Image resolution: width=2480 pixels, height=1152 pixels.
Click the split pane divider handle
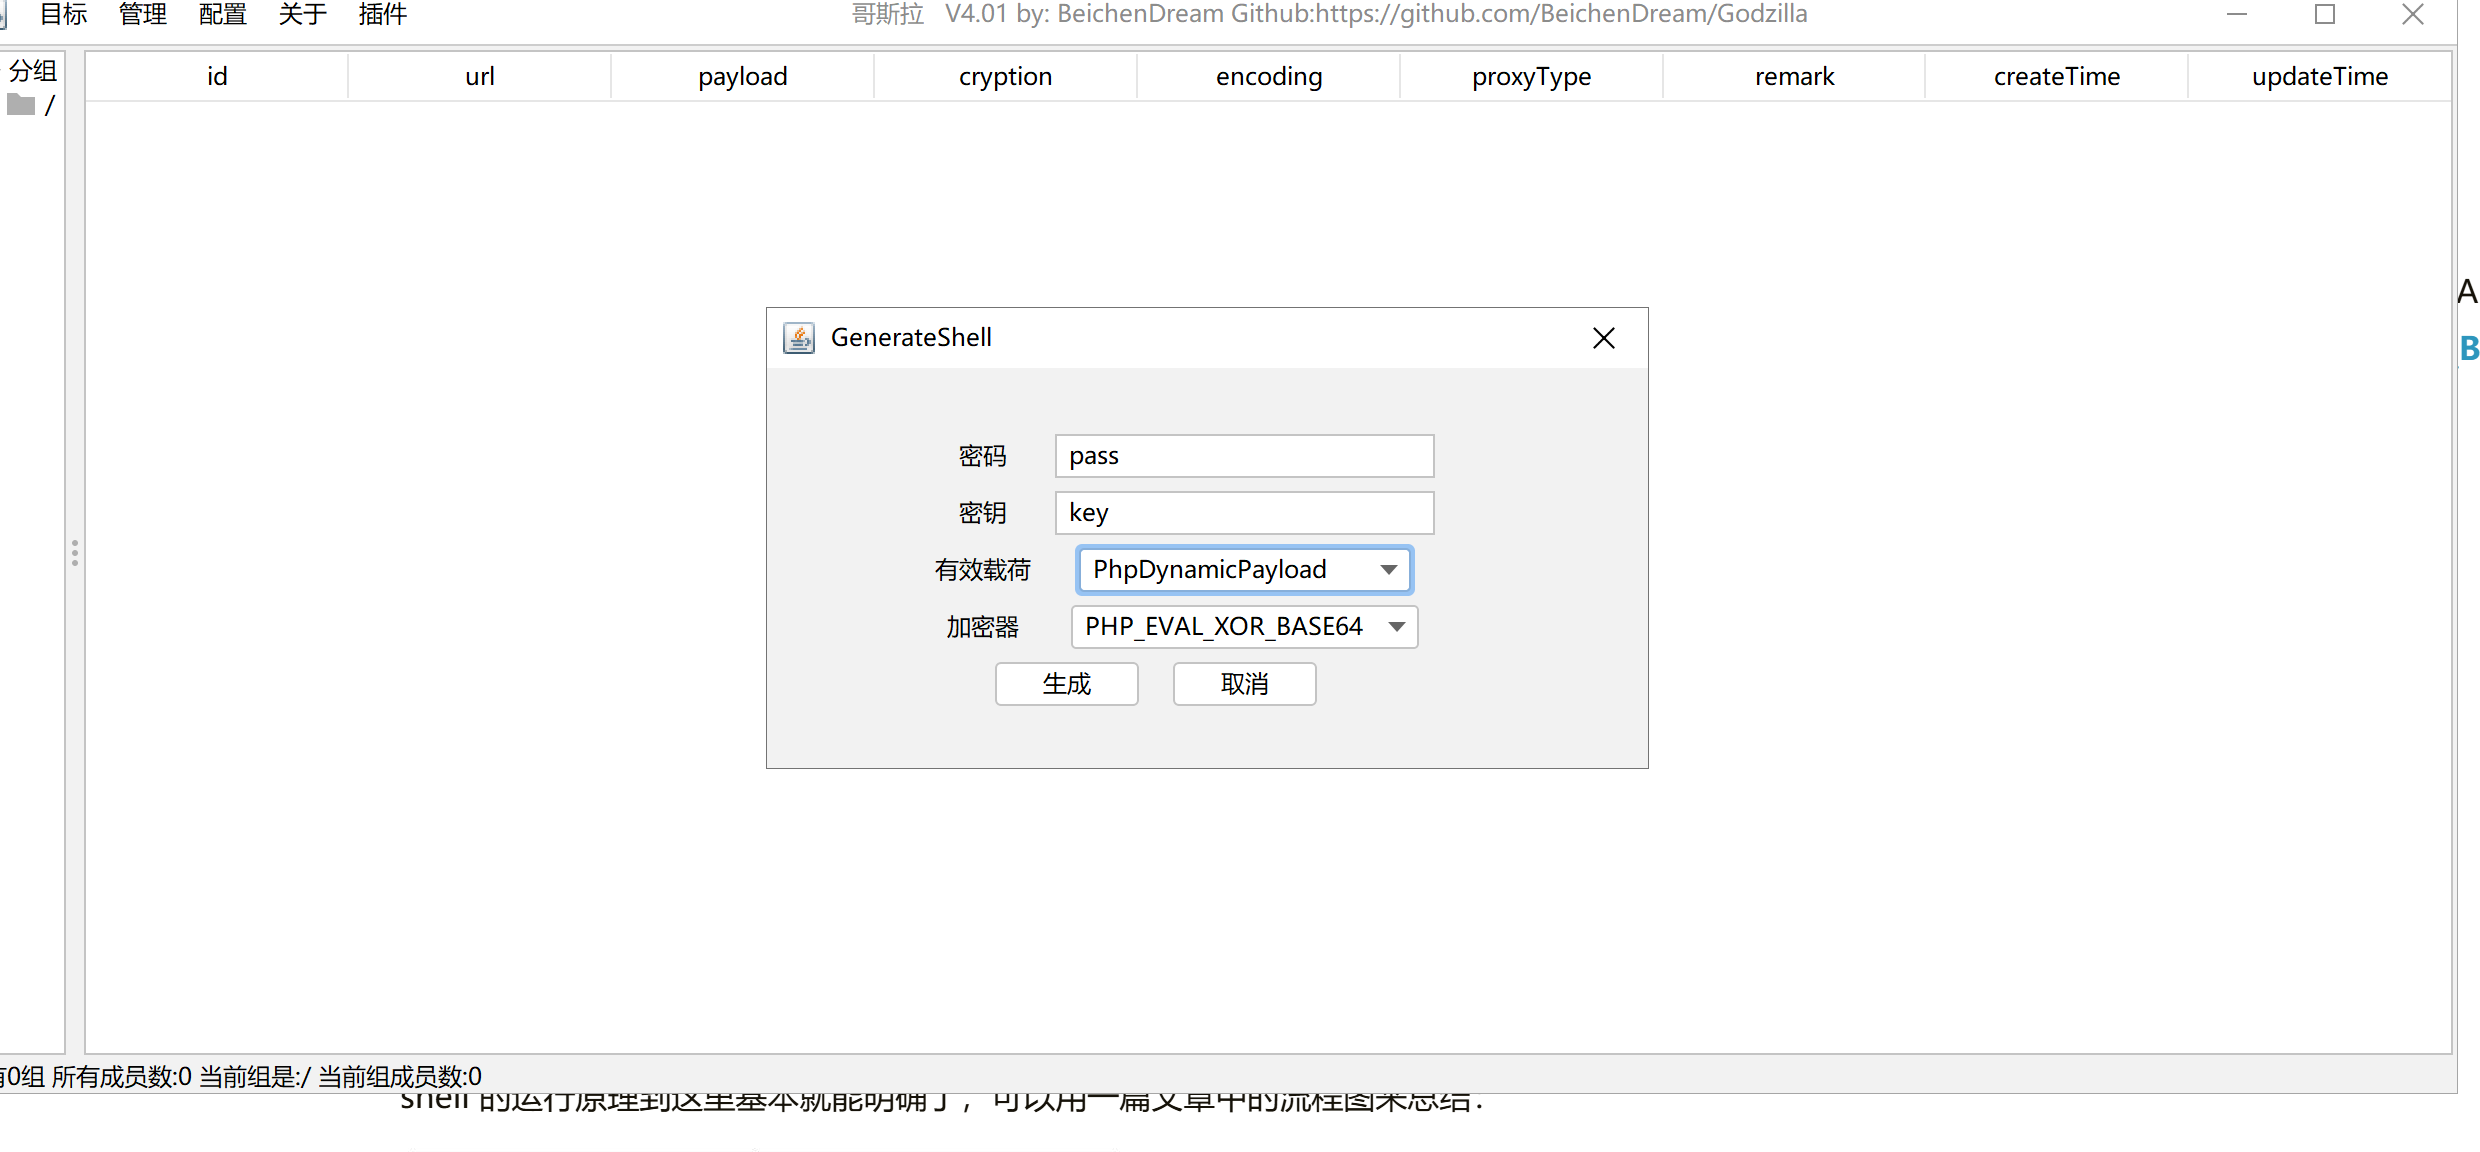click(75, 553)
